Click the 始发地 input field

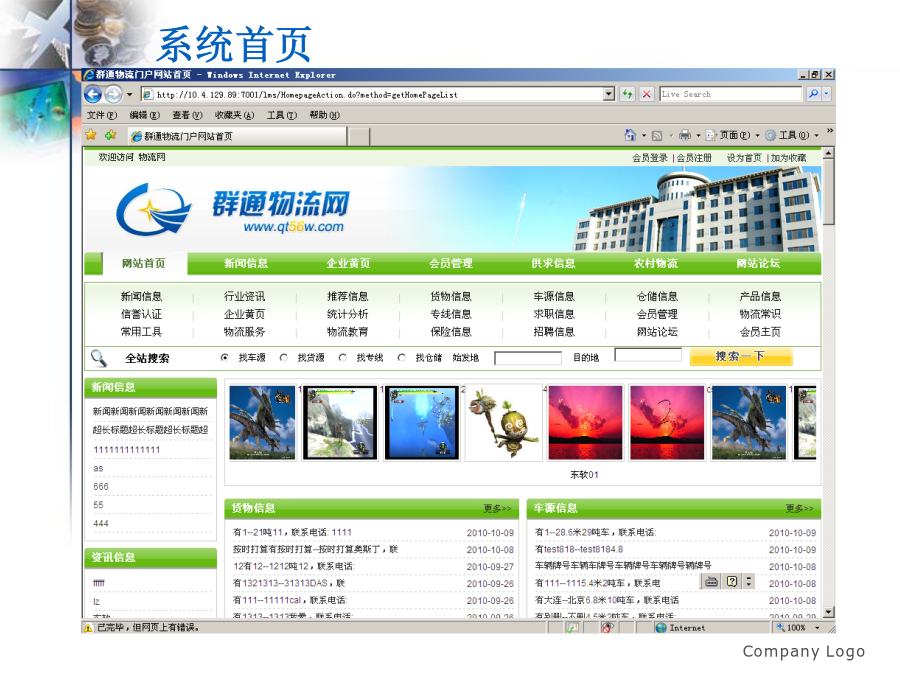tap(527, 357)
